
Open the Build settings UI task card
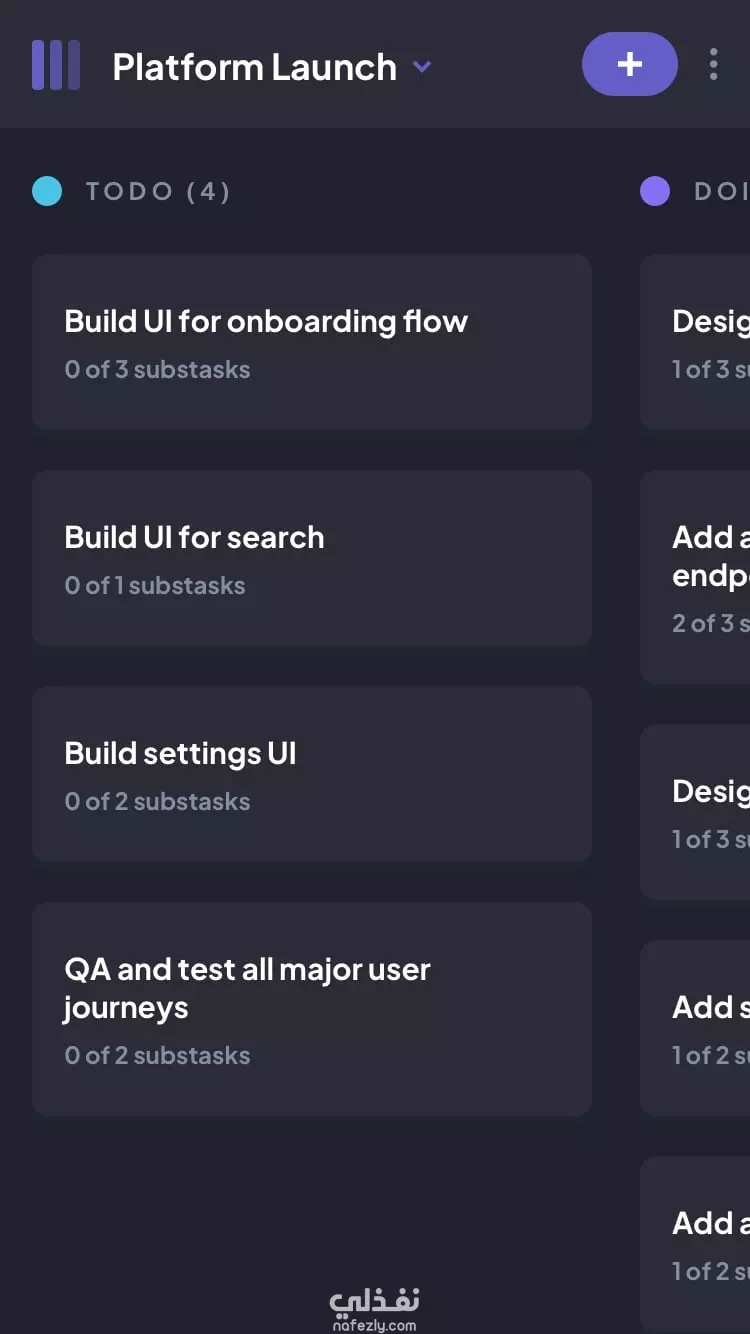pos(312,774)
